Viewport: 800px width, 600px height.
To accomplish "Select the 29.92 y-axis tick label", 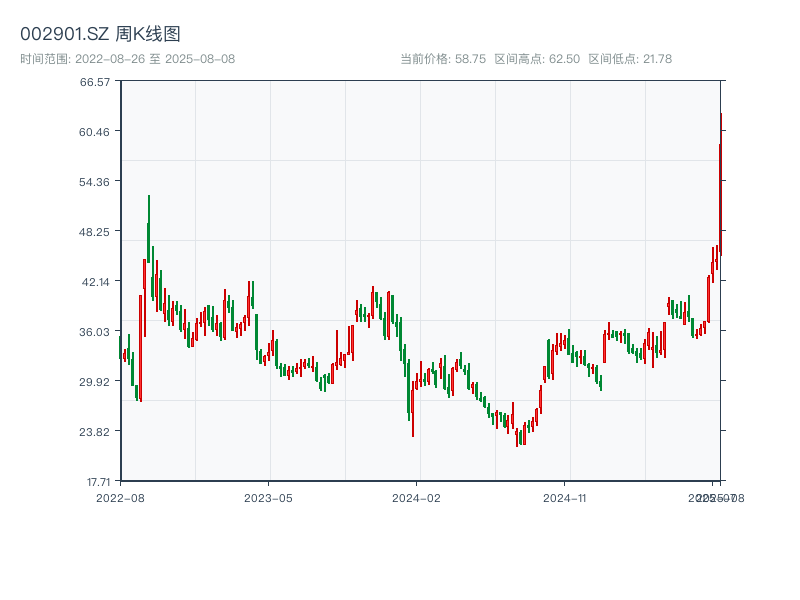I will click(x=95, y=382).
